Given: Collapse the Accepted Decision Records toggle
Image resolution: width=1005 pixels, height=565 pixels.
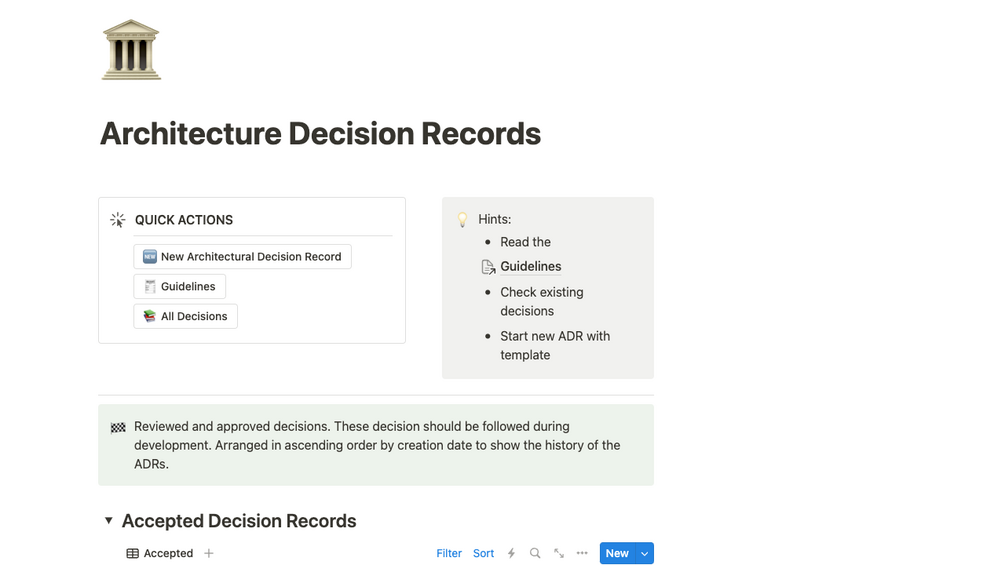Looking at the screenshot, I should [x=109, y=521].
